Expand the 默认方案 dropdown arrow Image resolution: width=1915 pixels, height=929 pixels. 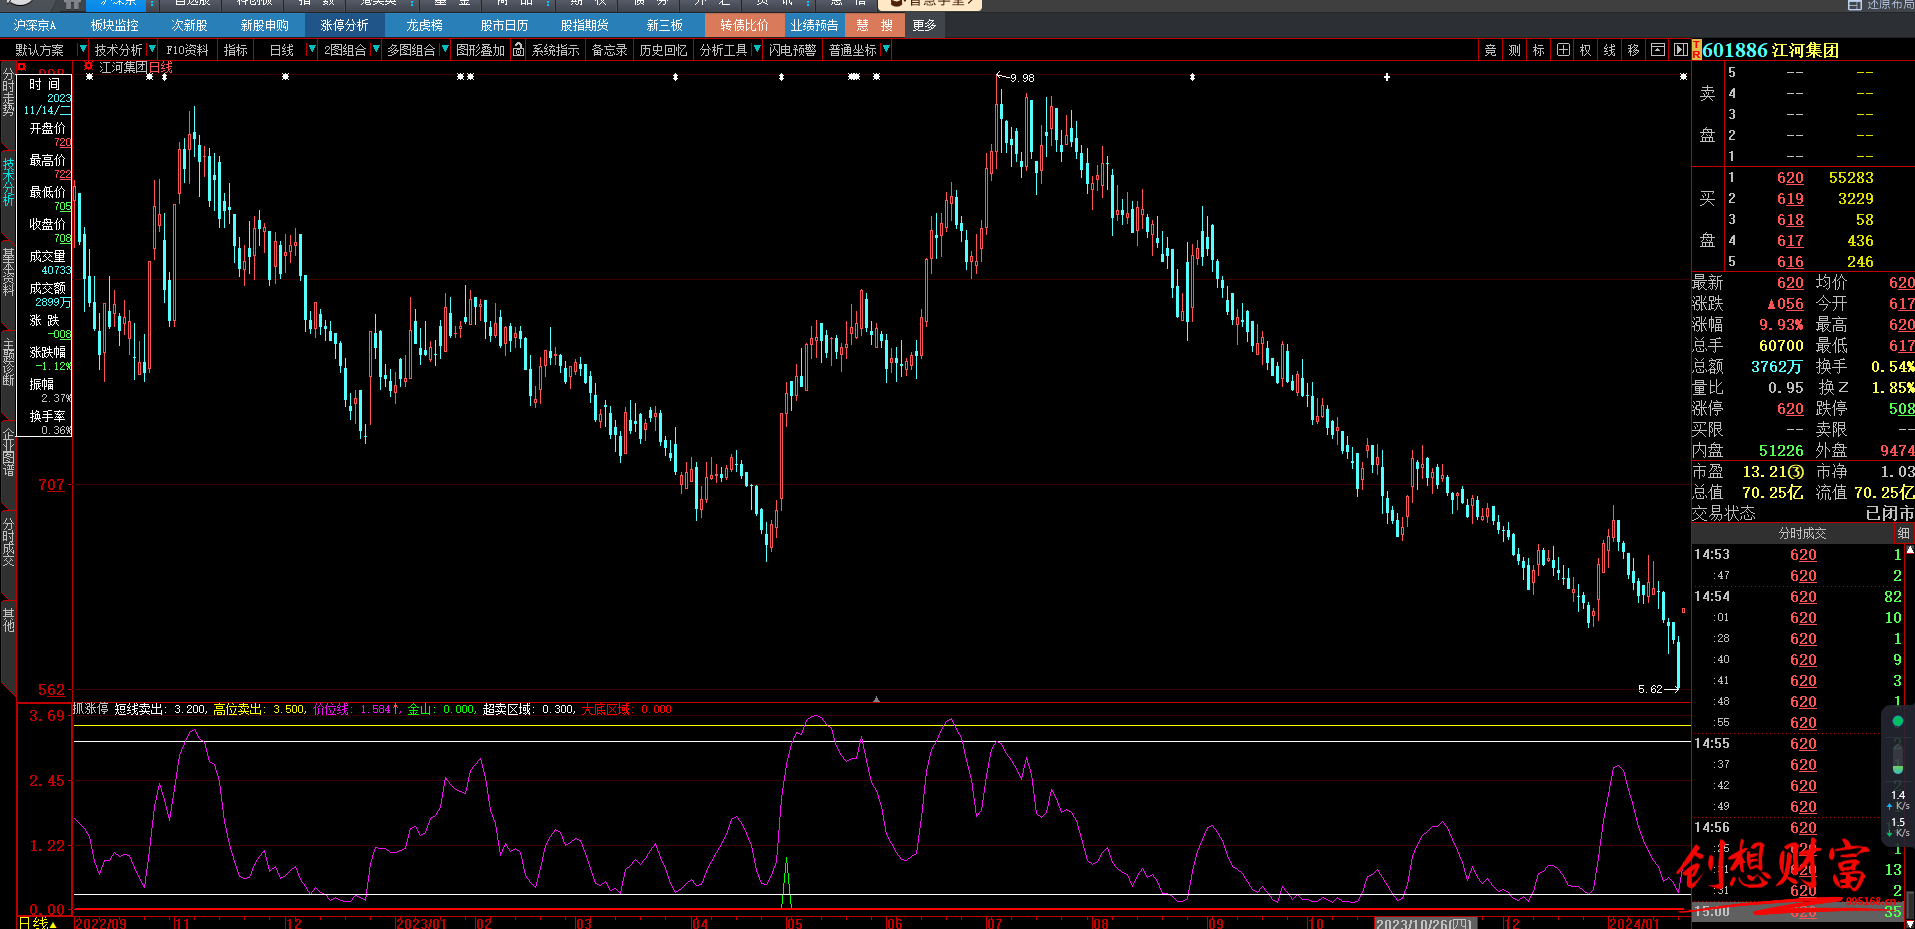pyautogui.click(x=82, y=49)
